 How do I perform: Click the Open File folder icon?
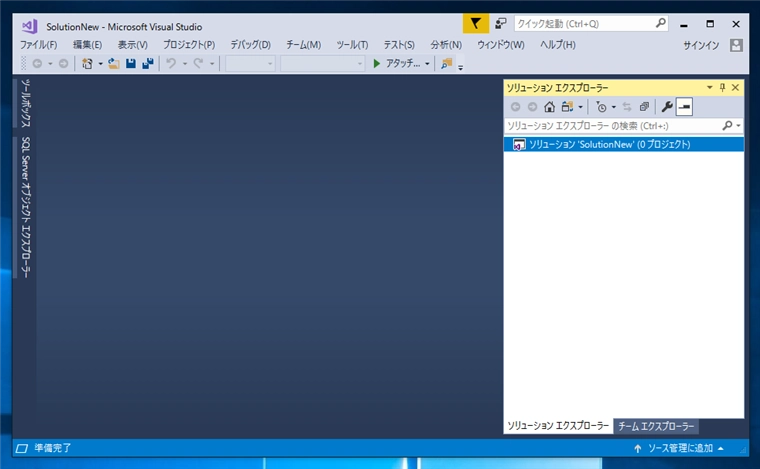[x=114, y=63]
